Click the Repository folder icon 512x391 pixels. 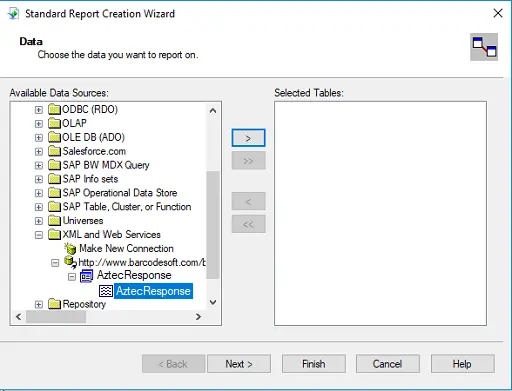pyautogui.click(x=54, y=304)
